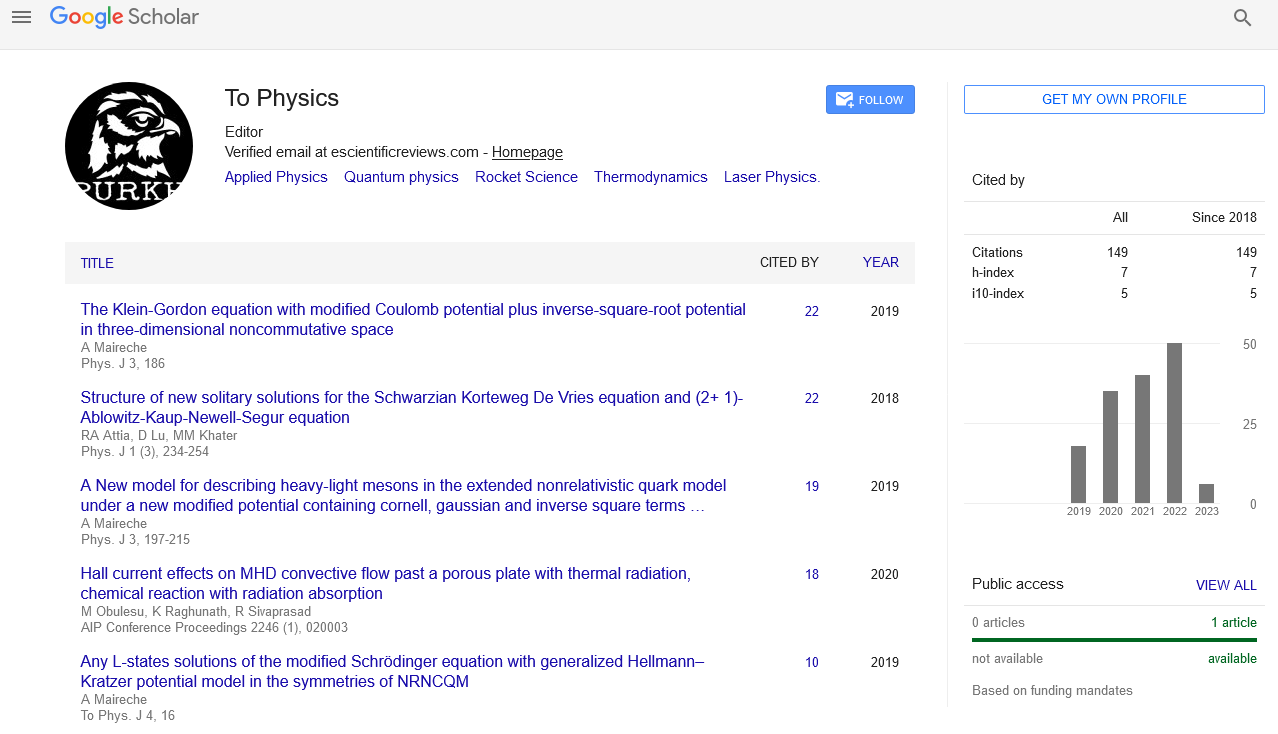Screen dimensions: 1278x734
Task: View the 10 citations of L-states article
Action: [812, 662]
